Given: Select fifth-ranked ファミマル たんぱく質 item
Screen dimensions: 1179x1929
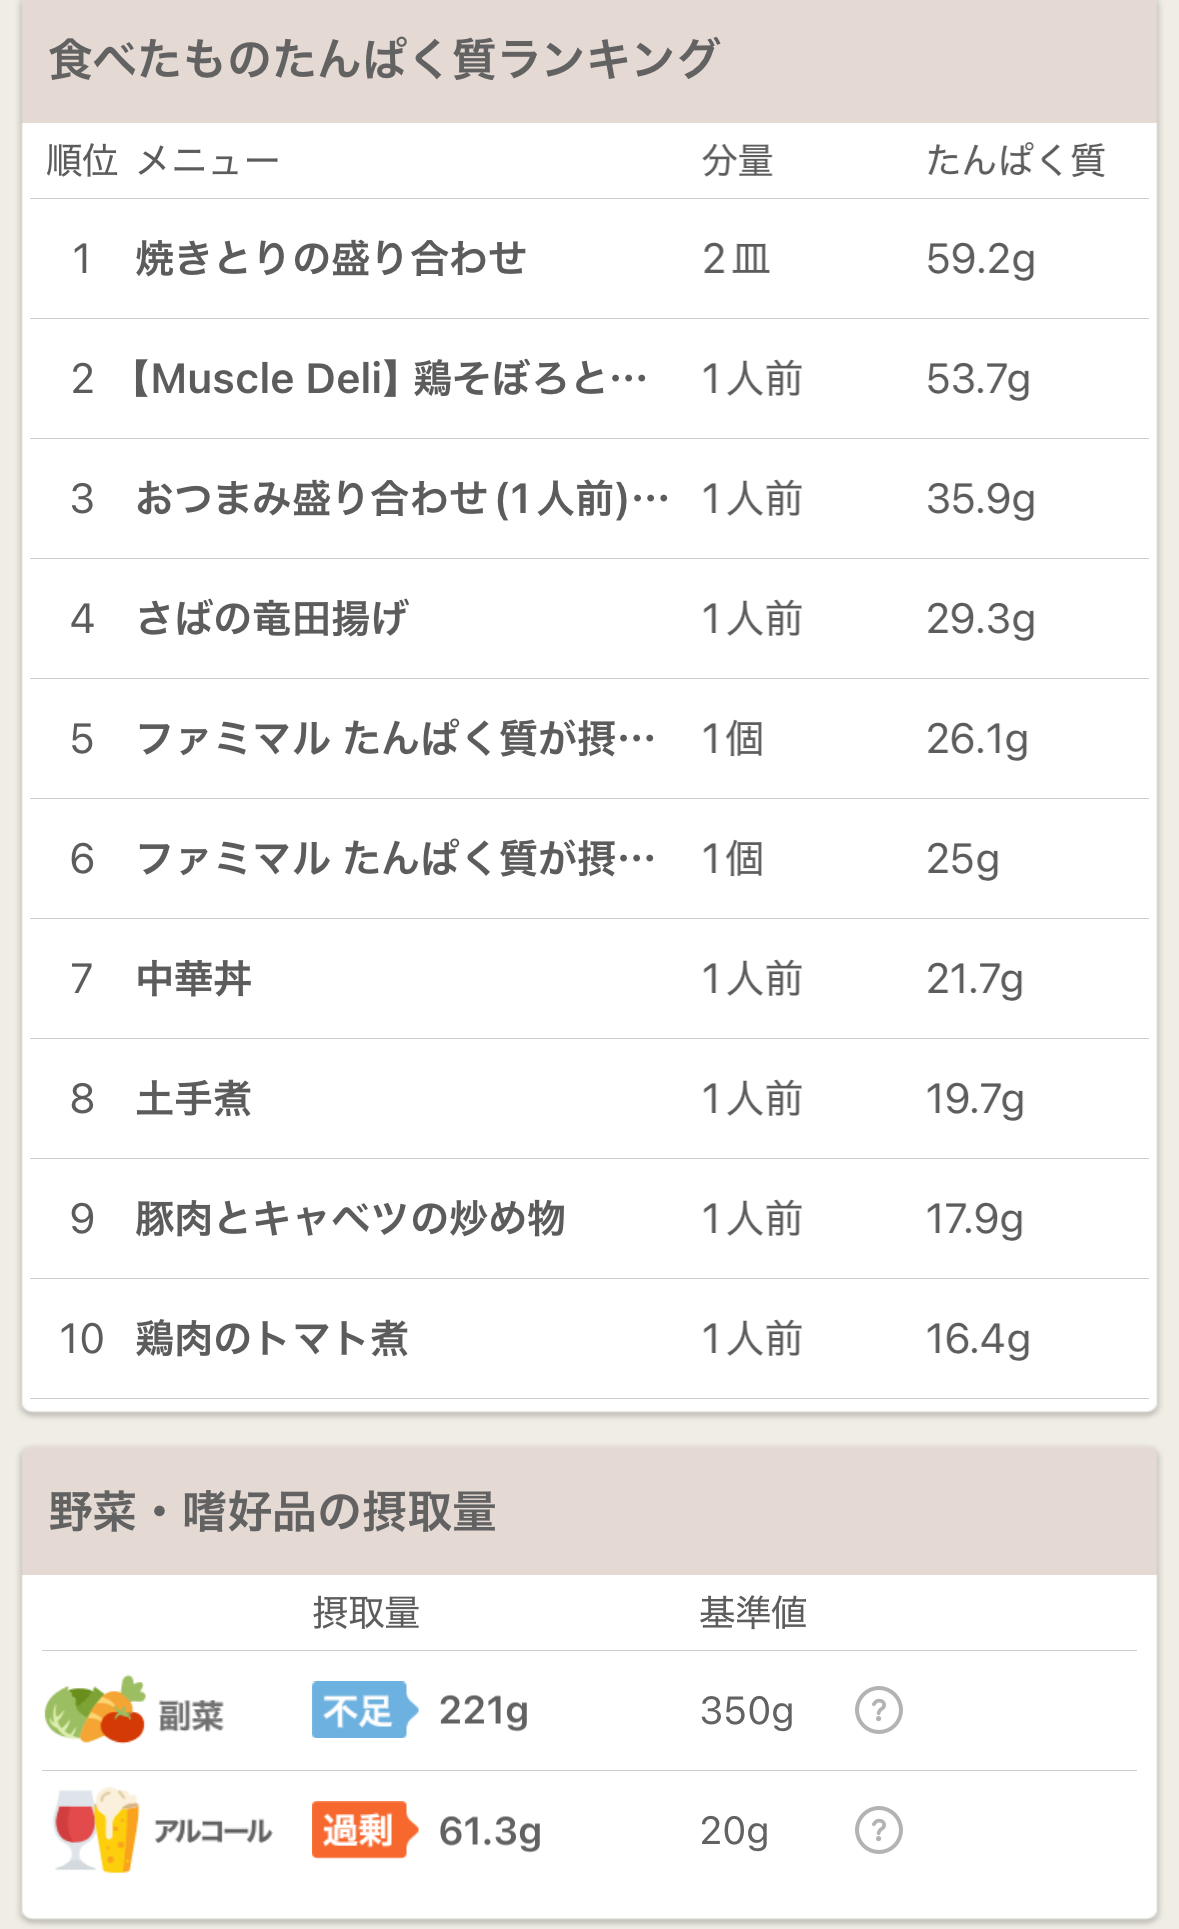Looking at the screenshot, I should point(589,739).
